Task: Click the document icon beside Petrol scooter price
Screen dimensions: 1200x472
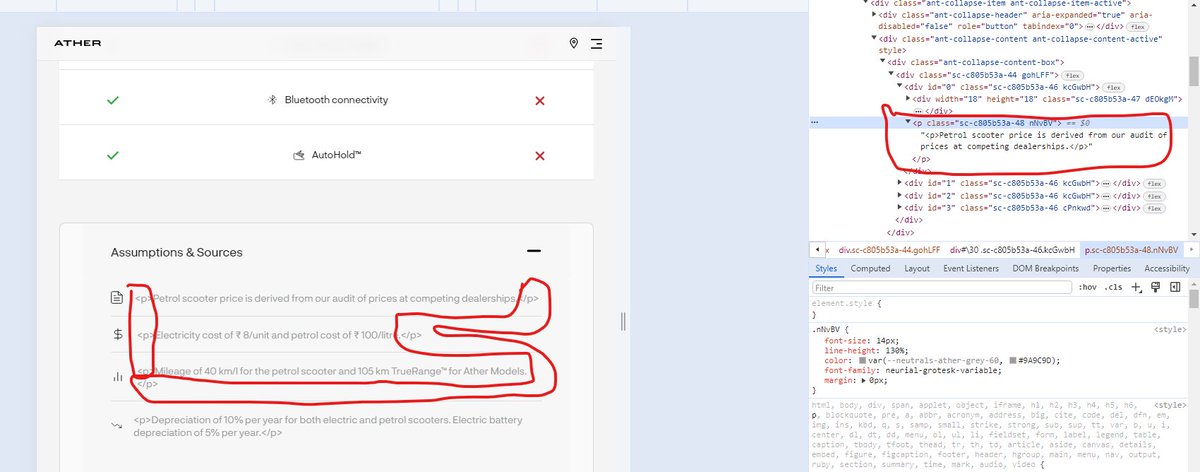Action: (x=117, y=298)
